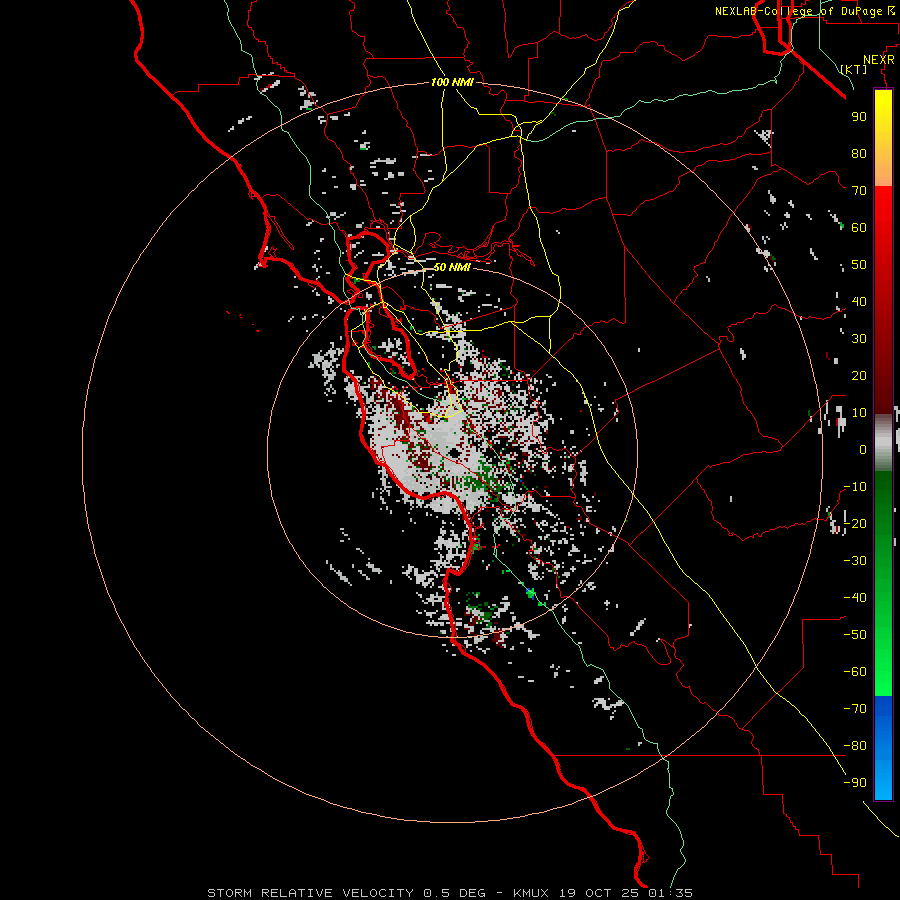Click the 60 value on velocity scale
This screenshot has height=900, width=900.
click(859, 228)
